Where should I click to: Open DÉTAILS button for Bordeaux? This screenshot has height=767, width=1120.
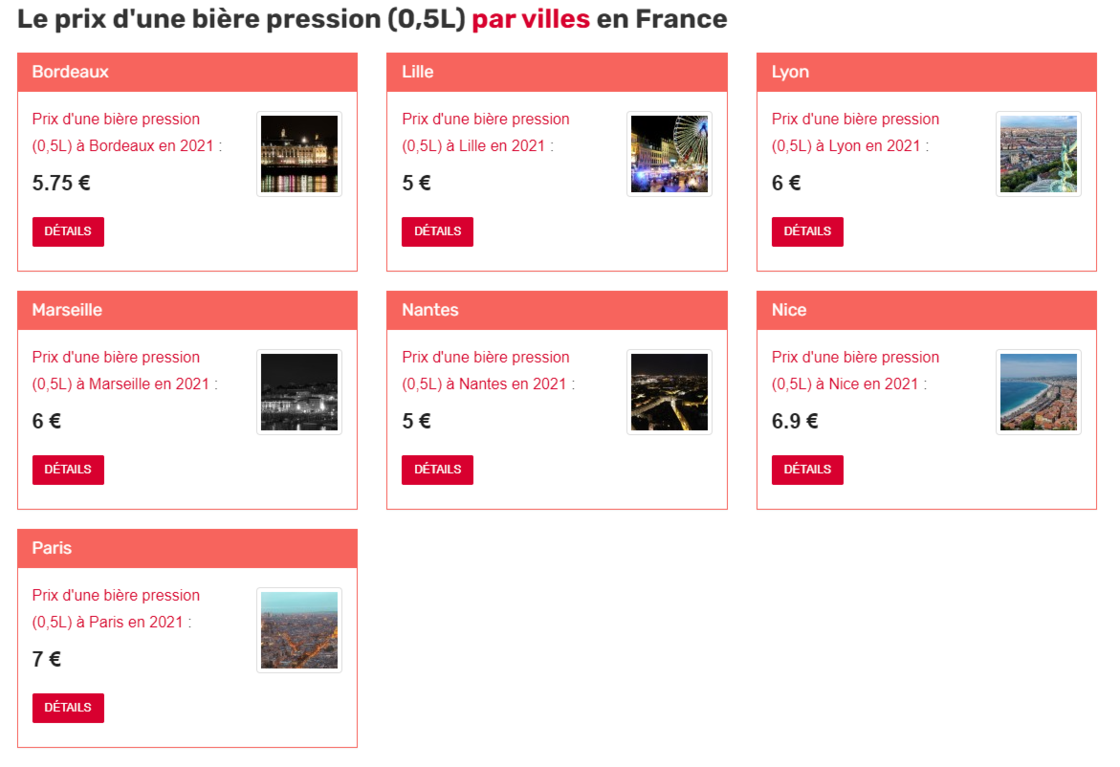pyautogui.click(x=68, y=231)
